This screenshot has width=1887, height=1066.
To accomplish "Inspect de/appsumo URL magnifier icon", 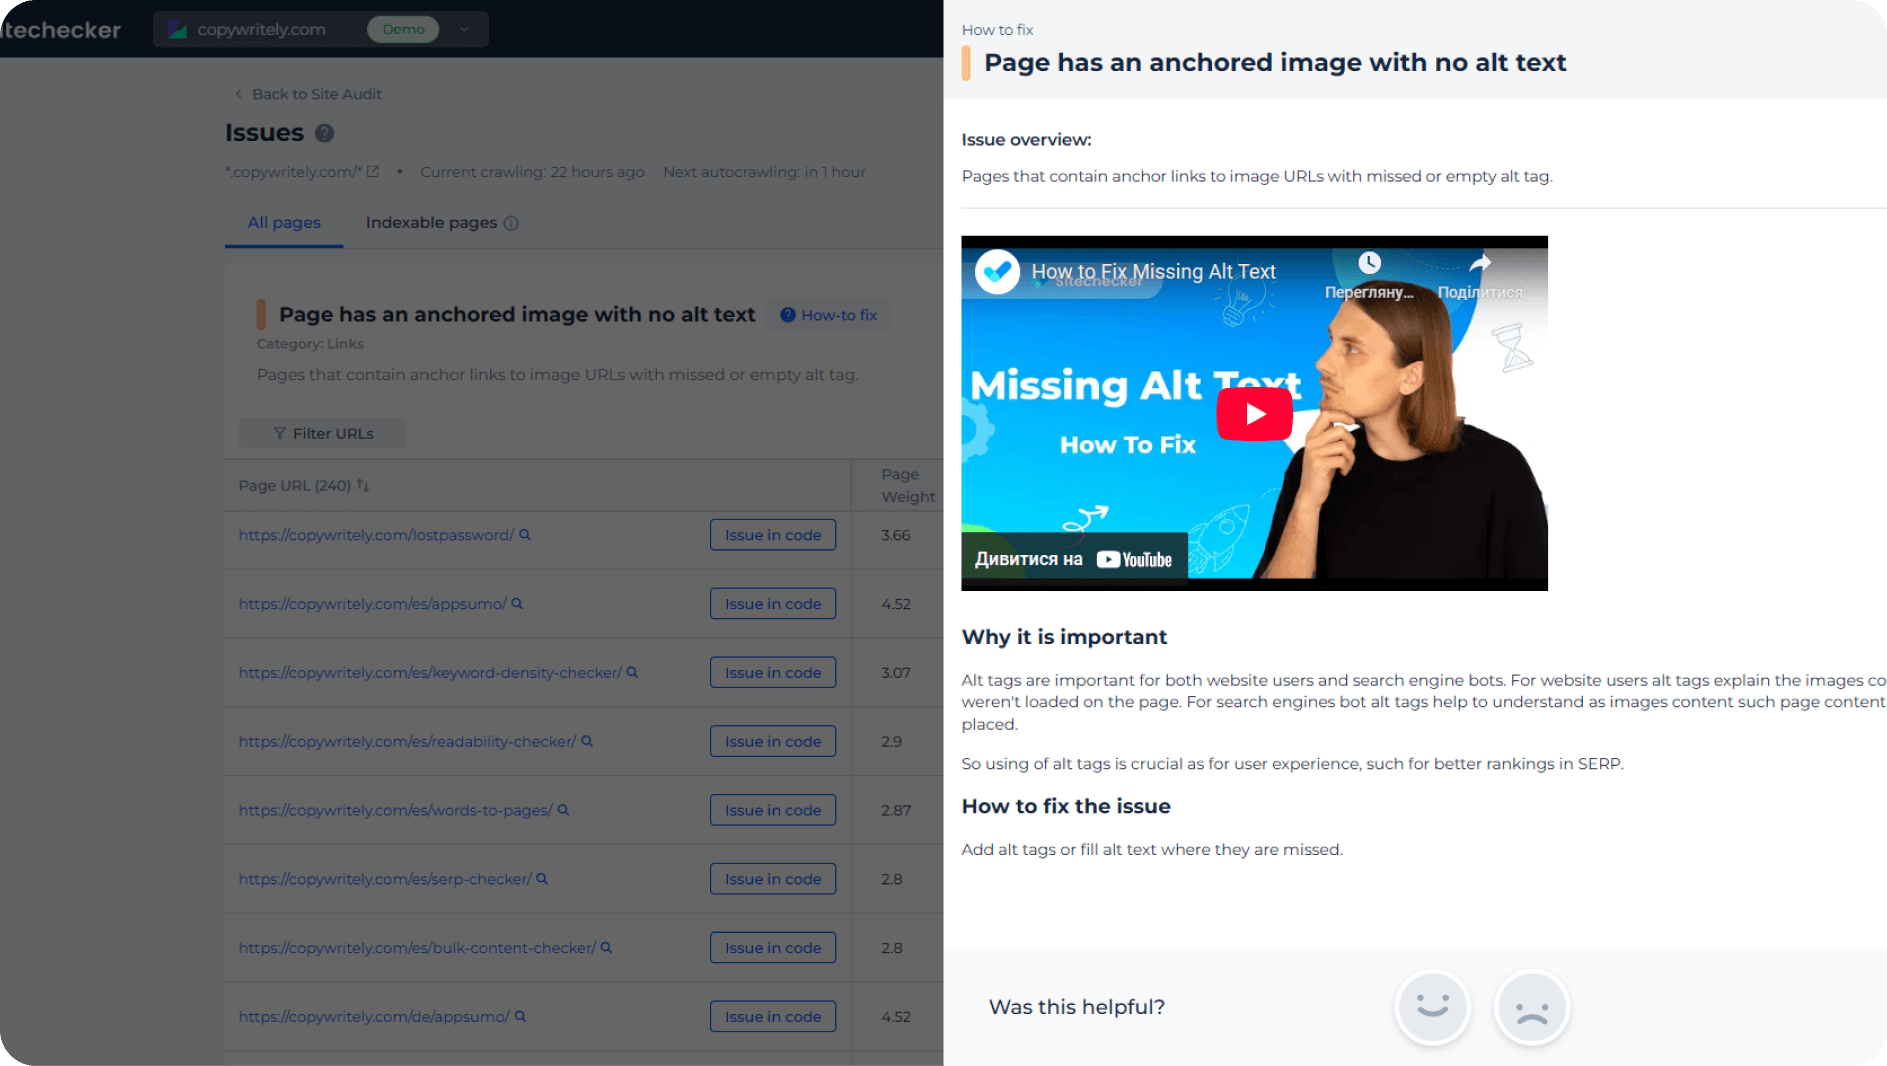I will tap(520, 1017).
